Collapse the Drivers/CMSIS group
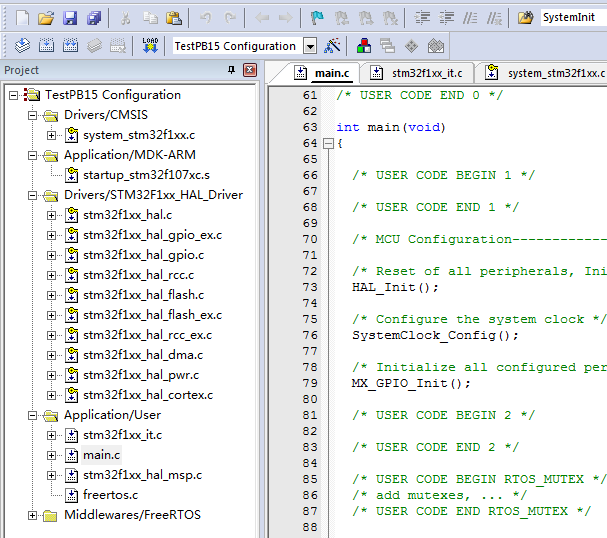Image resolution: width=607 pixels, height=538 pixels. point(33,115)
